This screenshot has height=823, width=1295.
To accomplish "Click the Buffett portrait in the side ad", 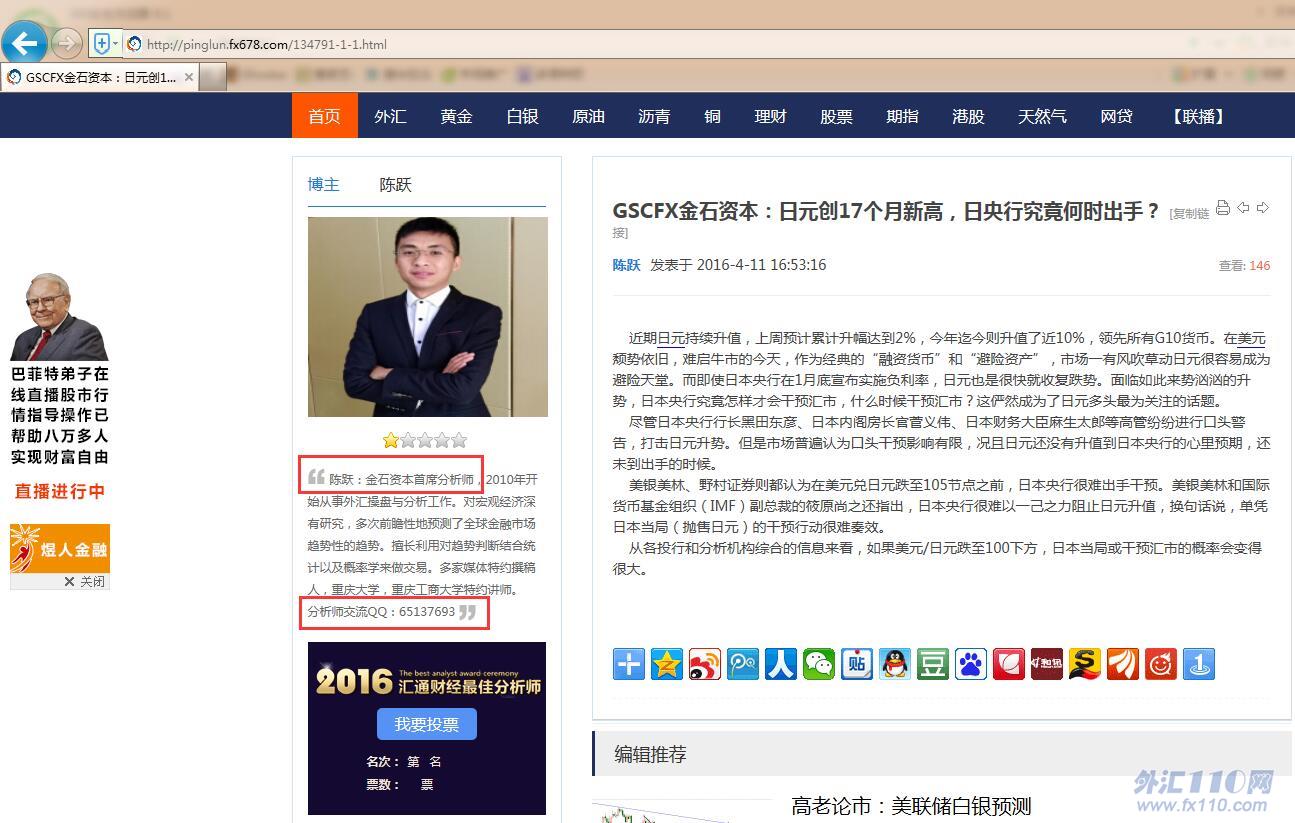I will click(x=59, y=316).
